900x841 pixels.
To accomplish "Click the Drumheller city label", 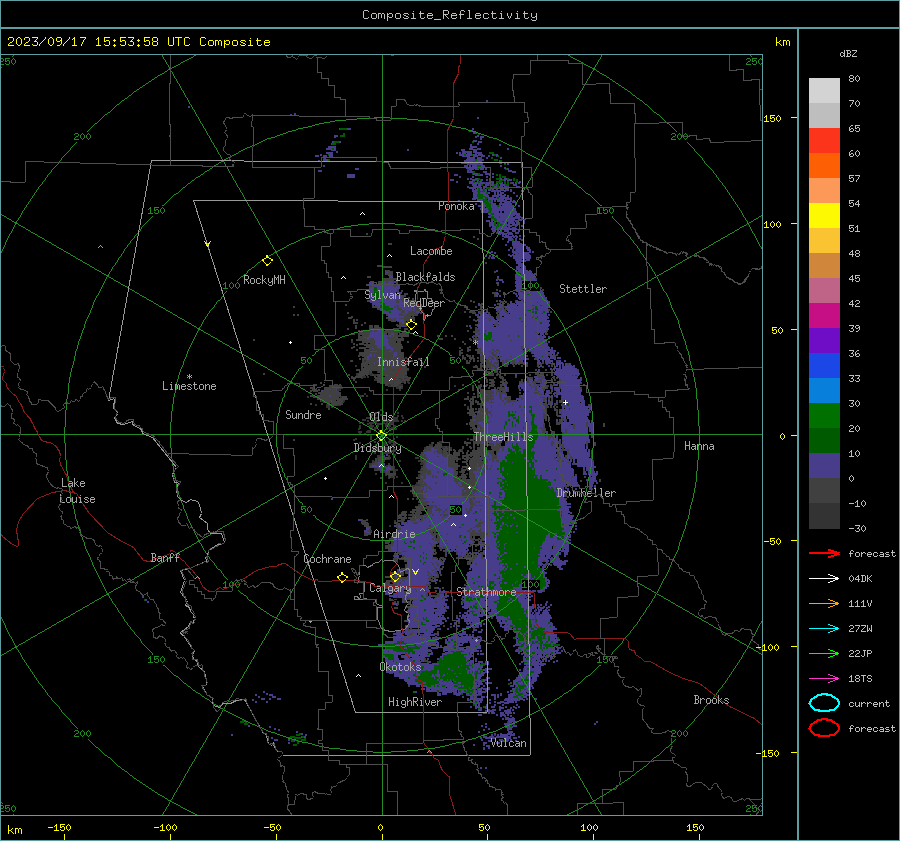I will (x=586, y=493).
